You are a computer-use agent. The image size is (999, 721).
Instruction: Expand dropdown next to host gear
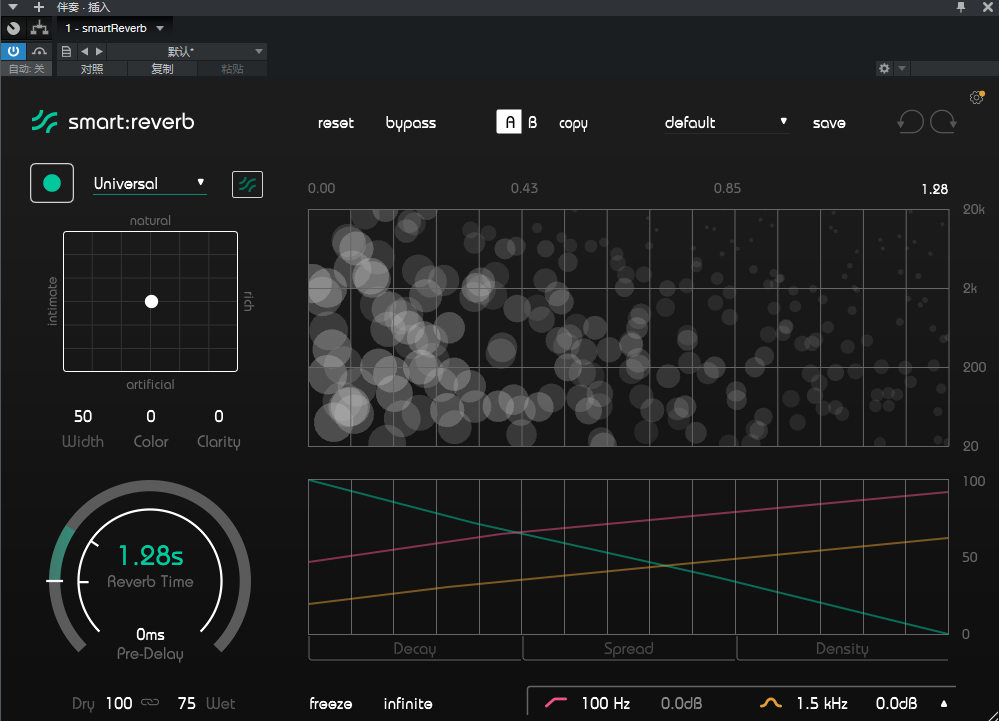[x=902, y=68]
